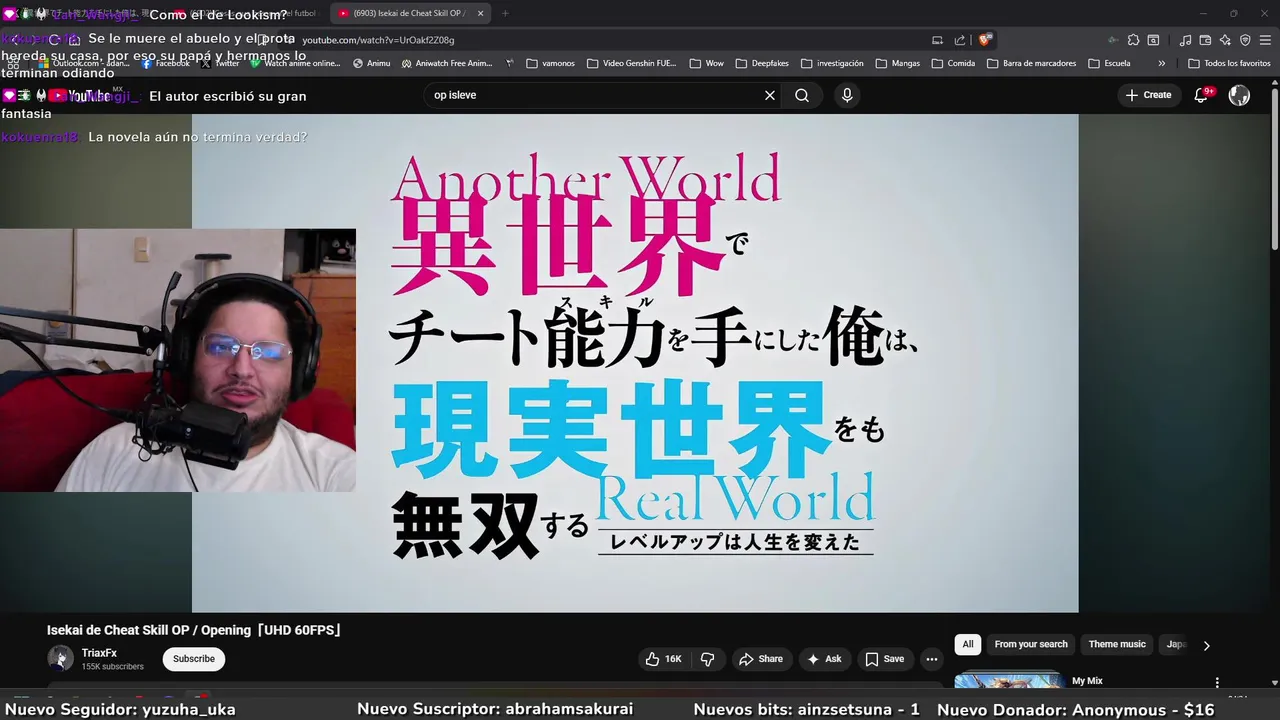Screen dimensions: 1280x720
Task: Open YouTube notifications bell
Action: pos(1202,95)
